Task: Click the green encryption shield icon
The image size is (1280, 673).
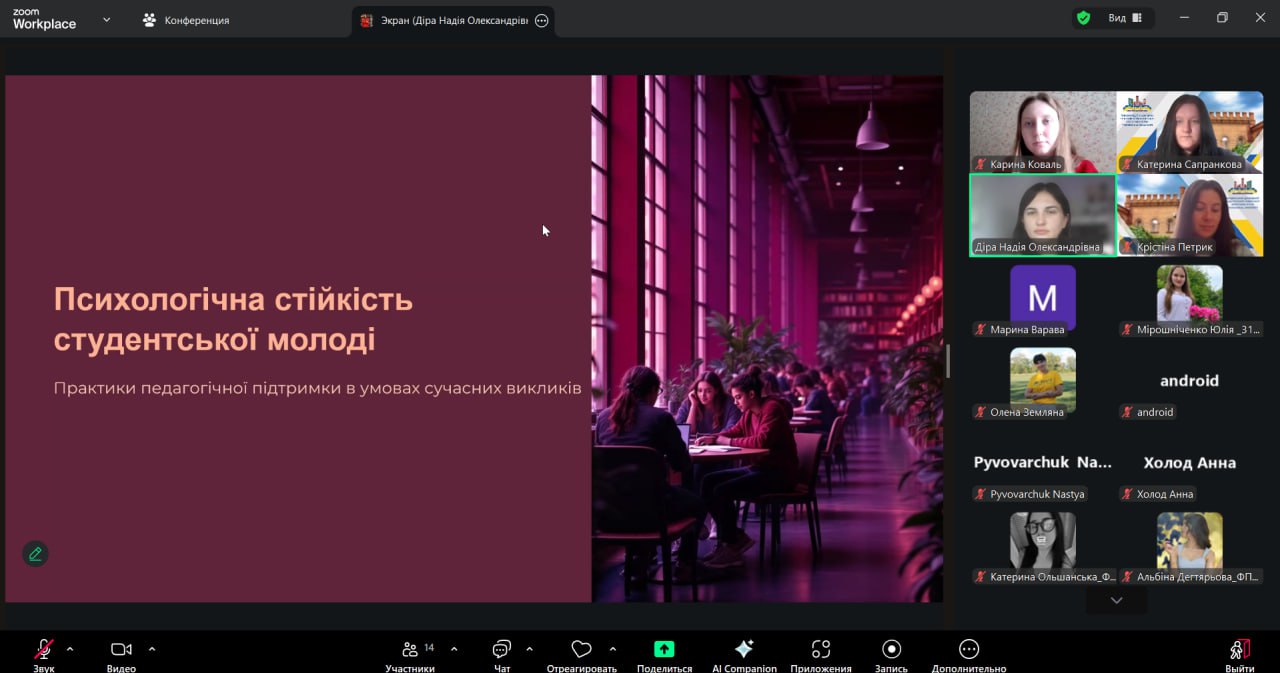Action: [1083, 18]
